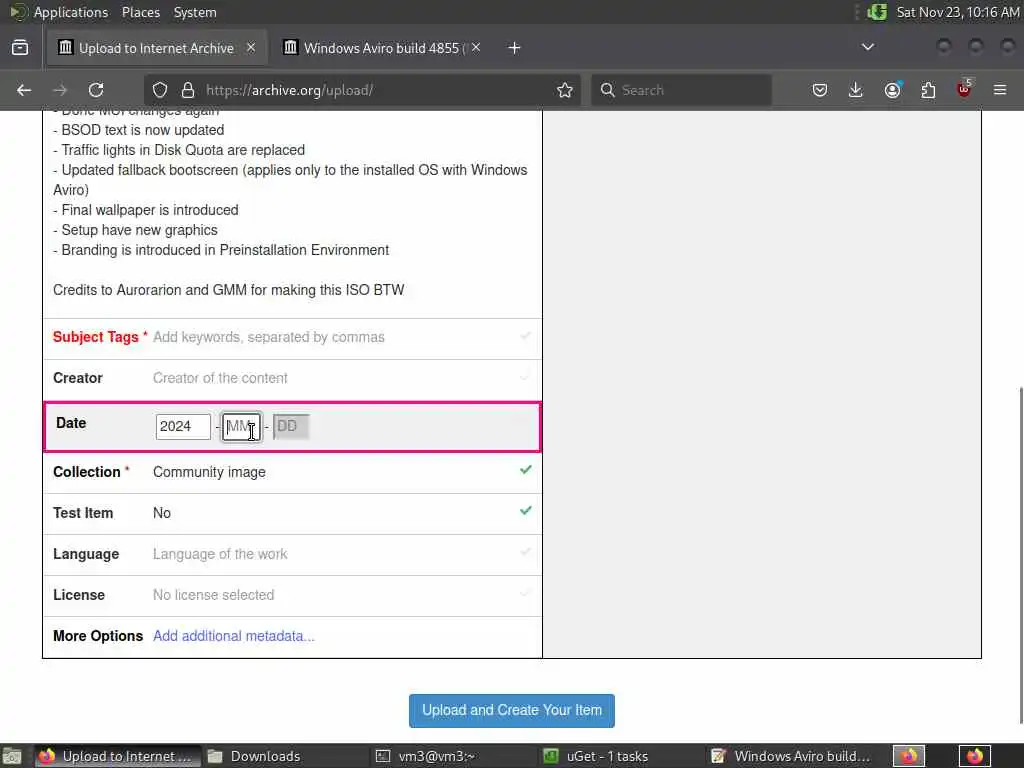Open a new tab with plus button
Image resolution: width=1024 pixels, height=768 pixels.
[x=515, y=48]
